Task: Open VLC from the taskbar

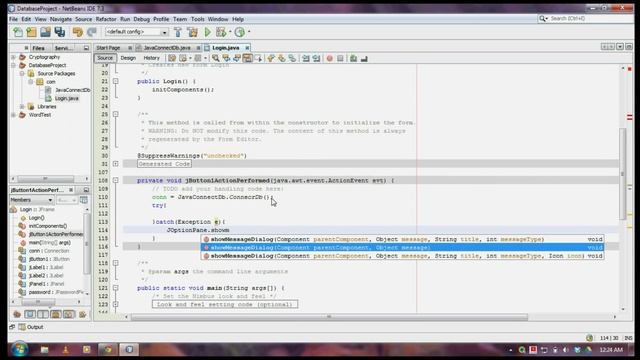Action: tap(65, 349)
